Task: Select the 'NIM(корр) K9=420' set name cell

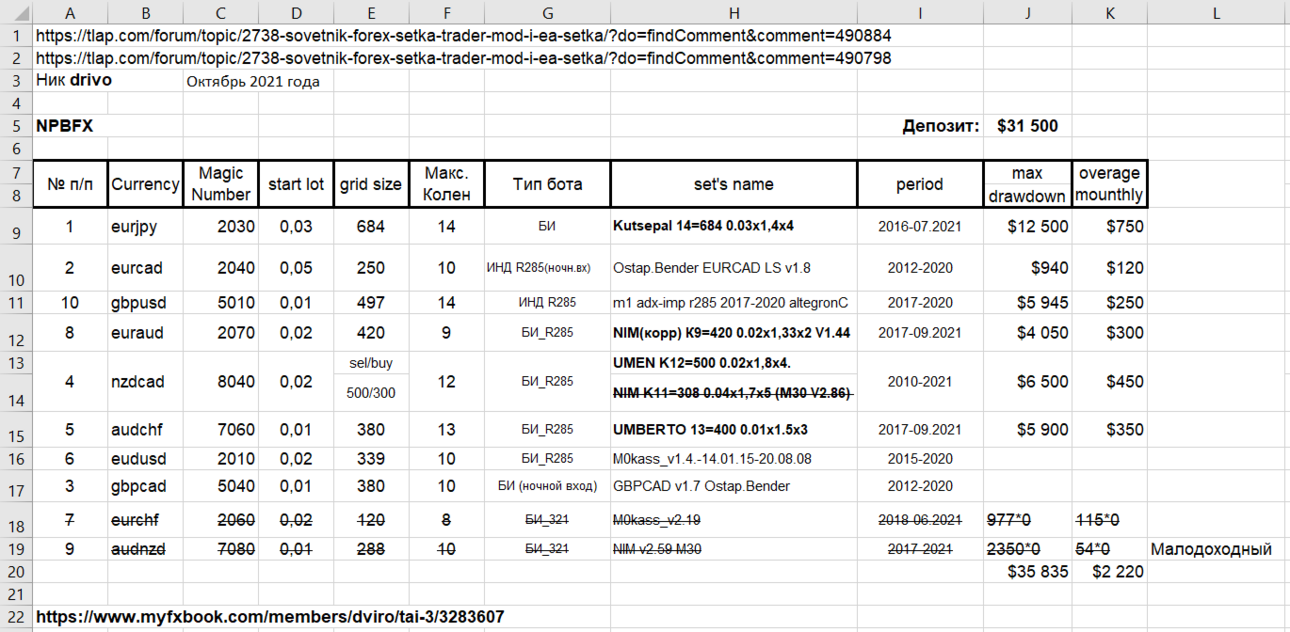Action: 733,333
